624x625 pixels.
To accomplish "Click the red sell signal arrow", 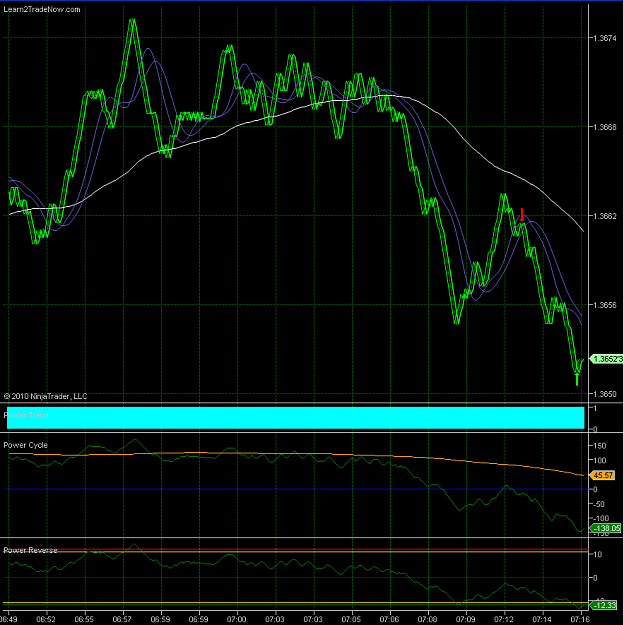I will (522, 214).
